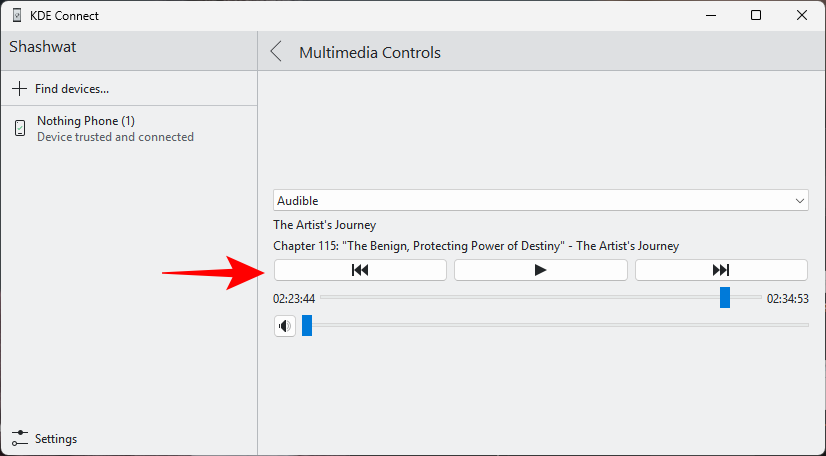Click the Settings sliders icon
Image resolution: width=826 pixels, height=456 pixels.
pyautogui.click(x=19, y=438)
